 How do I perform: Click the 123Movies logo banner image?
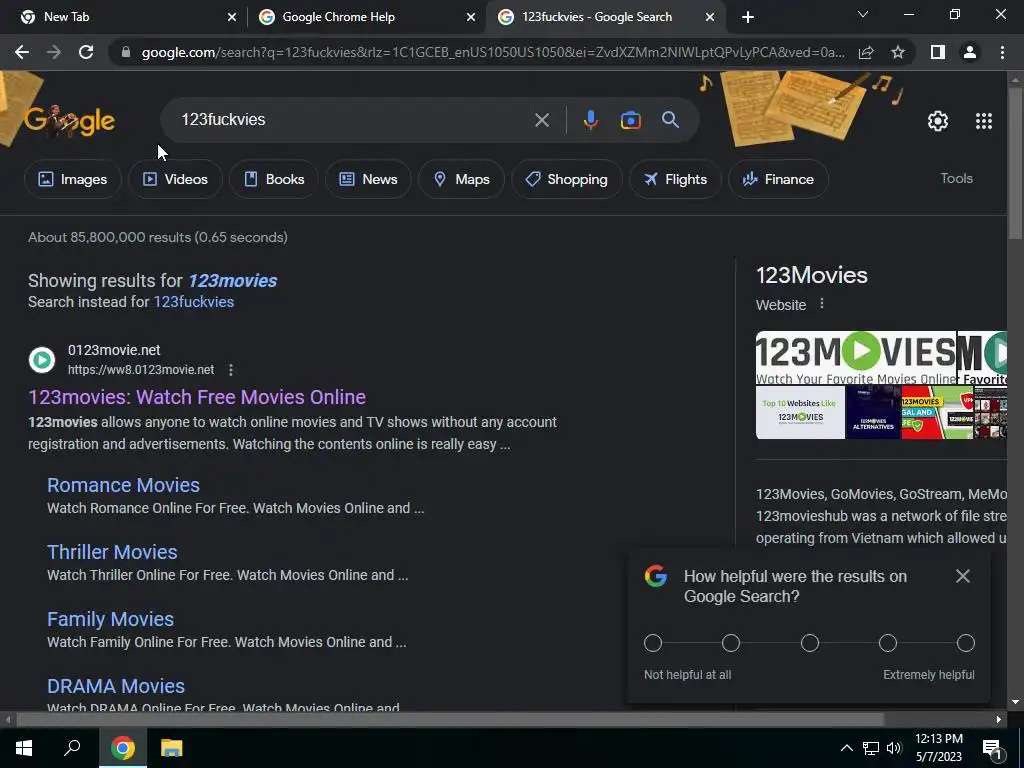click(x=856, y=358)
